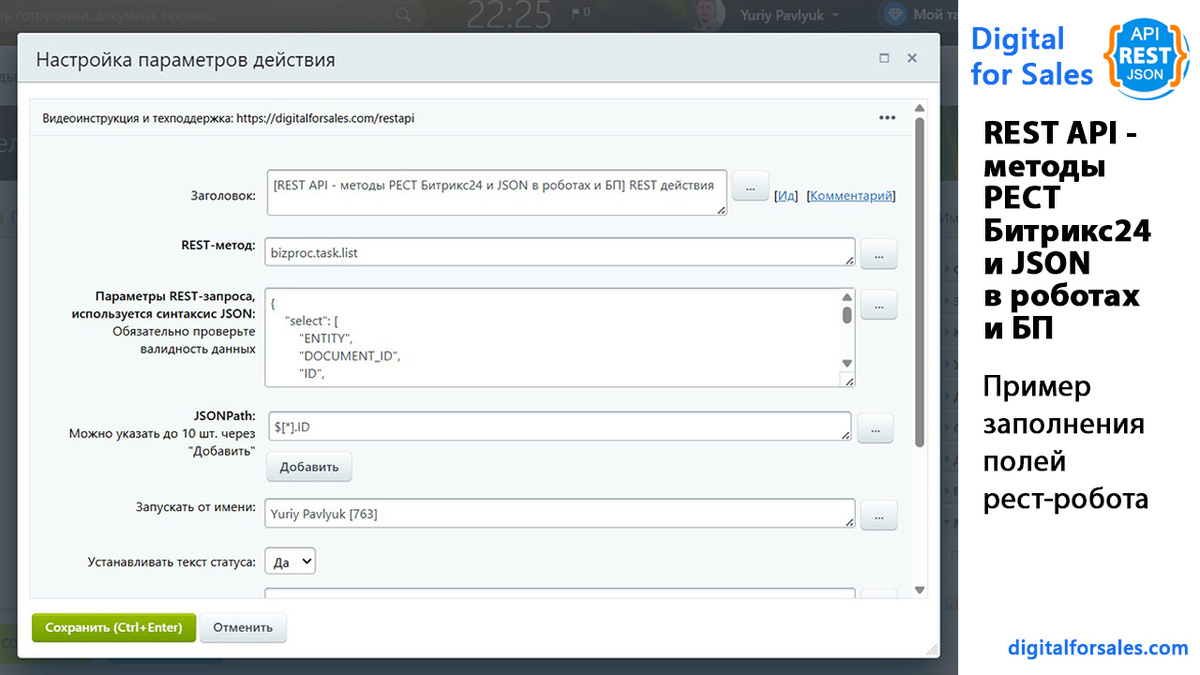Click the ellipsis button next to Запускать от имени
Screen dimensions: 1200x675
[879, 515]
